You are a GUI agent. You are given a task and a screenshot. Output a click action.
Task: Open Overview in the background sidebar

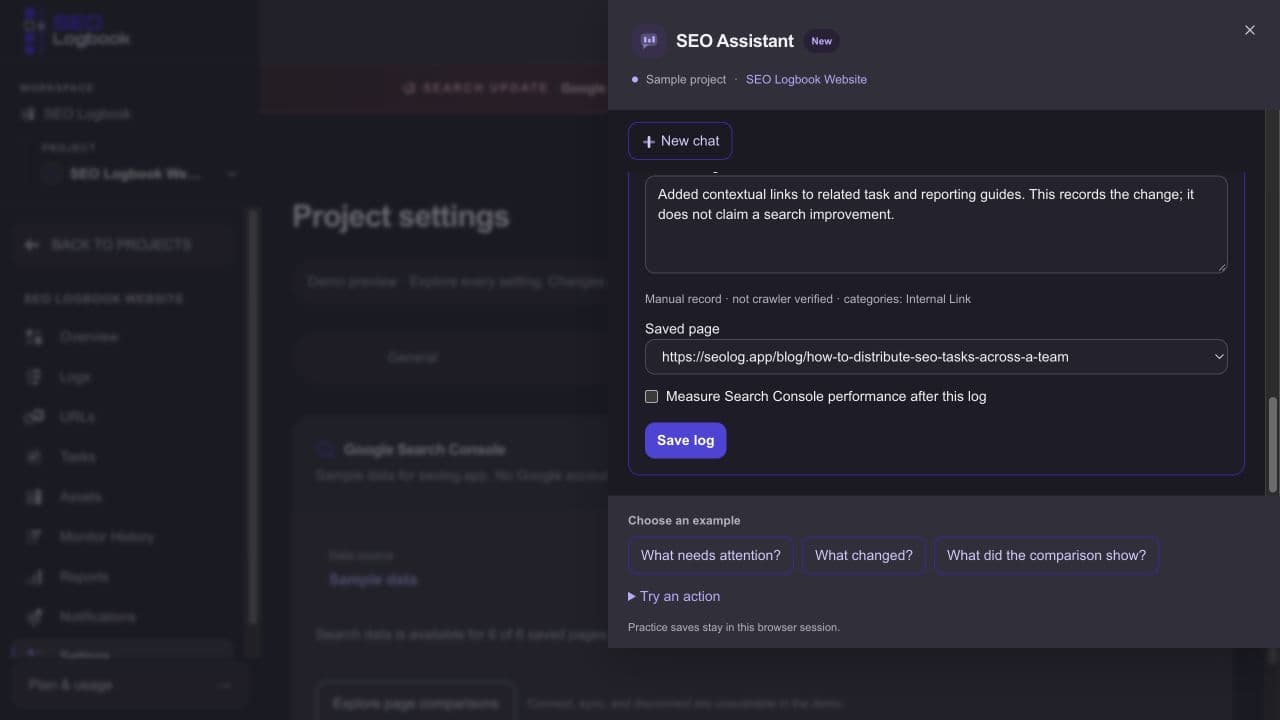(x=88, y=337)
